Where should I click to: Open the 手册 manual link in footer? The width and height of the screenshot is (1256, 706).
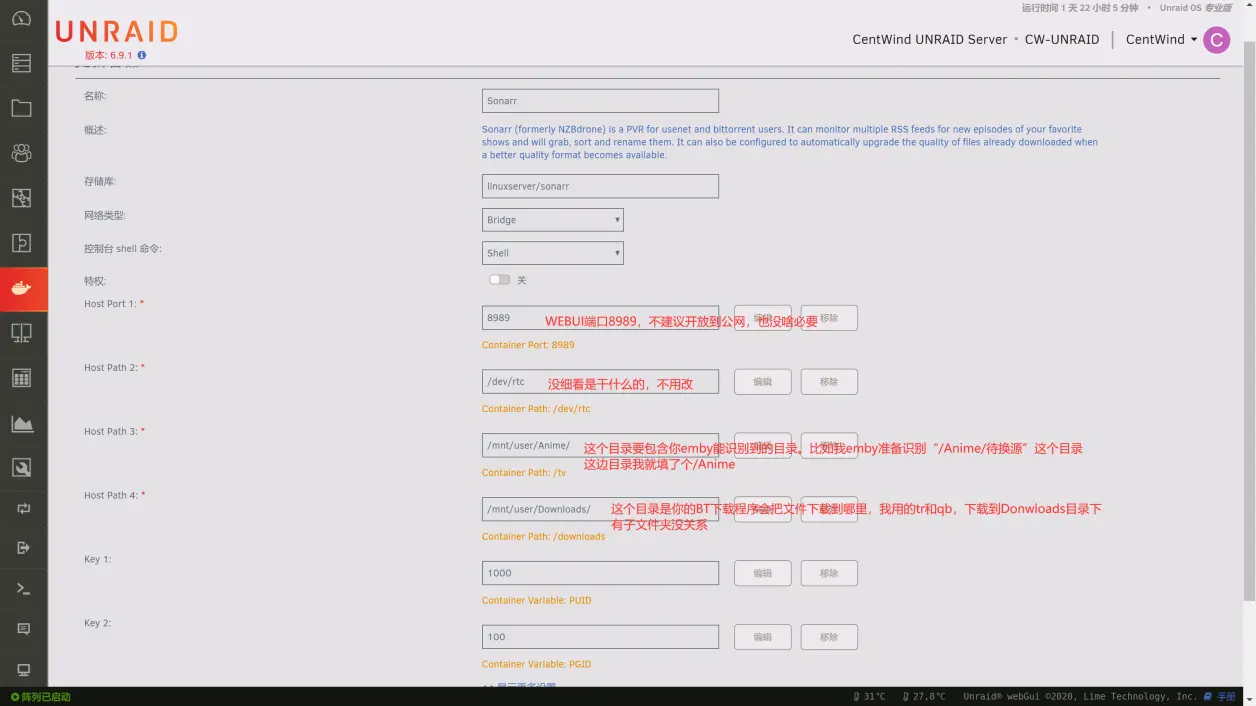pos(1220,697)
